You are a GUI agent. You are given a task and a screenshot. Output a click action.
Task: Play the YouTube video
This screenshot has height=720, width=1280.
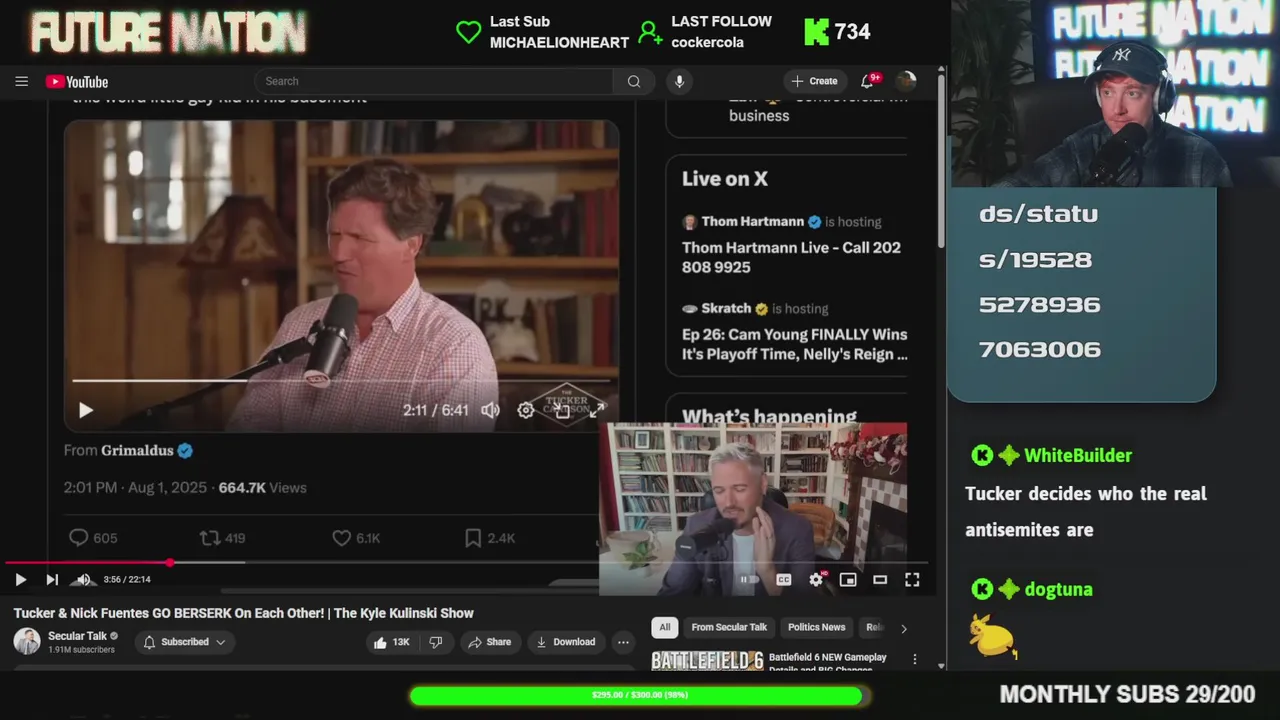20,579
